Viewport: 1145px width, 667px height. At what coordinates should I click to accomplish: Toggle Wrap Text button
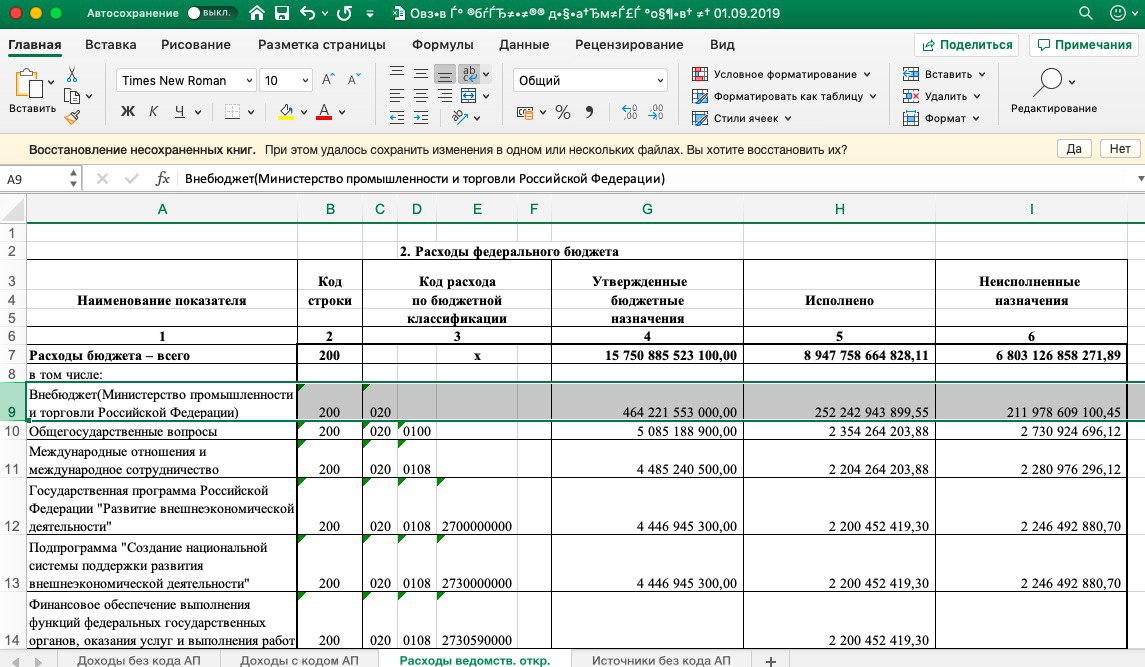coord(469,73)
